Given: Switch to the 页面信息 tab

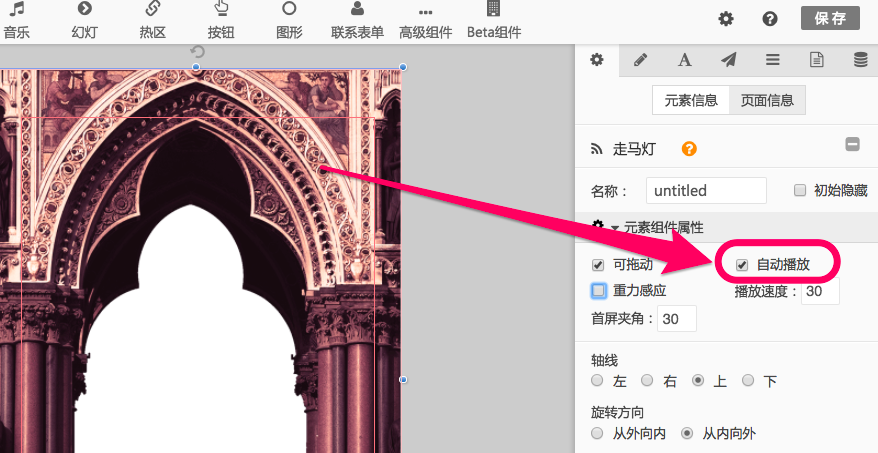Looking at the screenshot, I should [767, 100].
